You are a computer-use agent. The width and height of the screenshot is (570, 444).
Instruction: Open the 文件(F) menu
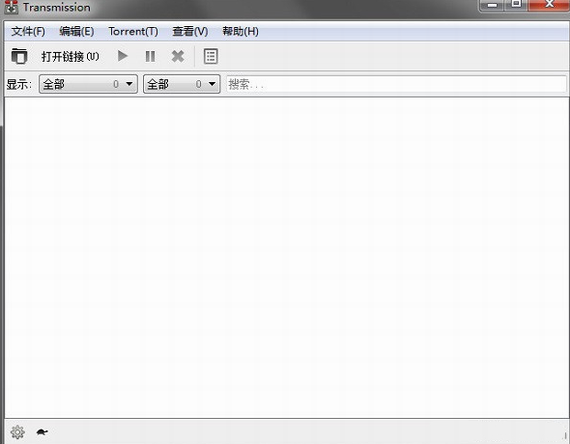click(x=28, y=32)
